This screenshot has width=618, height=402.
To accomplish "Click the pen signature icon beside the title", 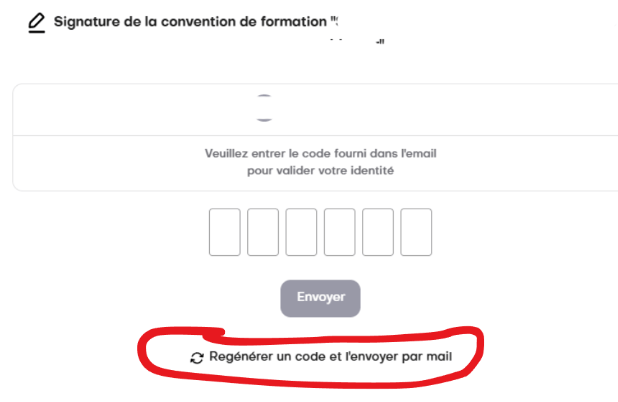I will (x=37, y=23).
